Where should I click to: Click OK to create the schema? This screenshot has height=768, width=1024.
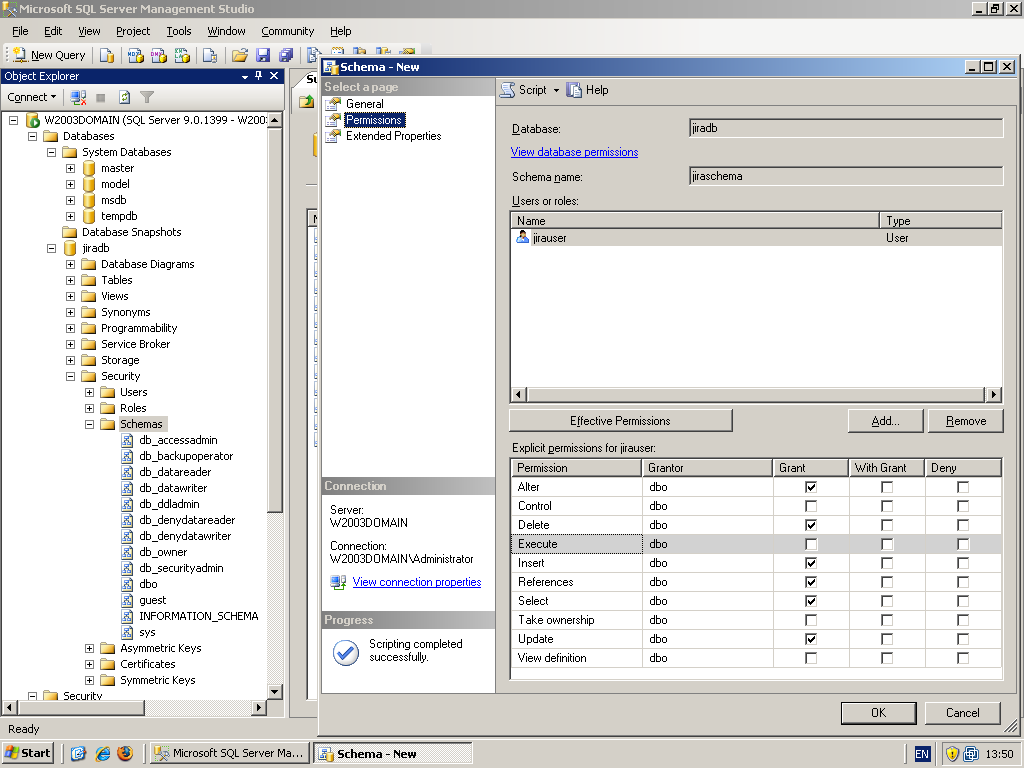[878, 713]
